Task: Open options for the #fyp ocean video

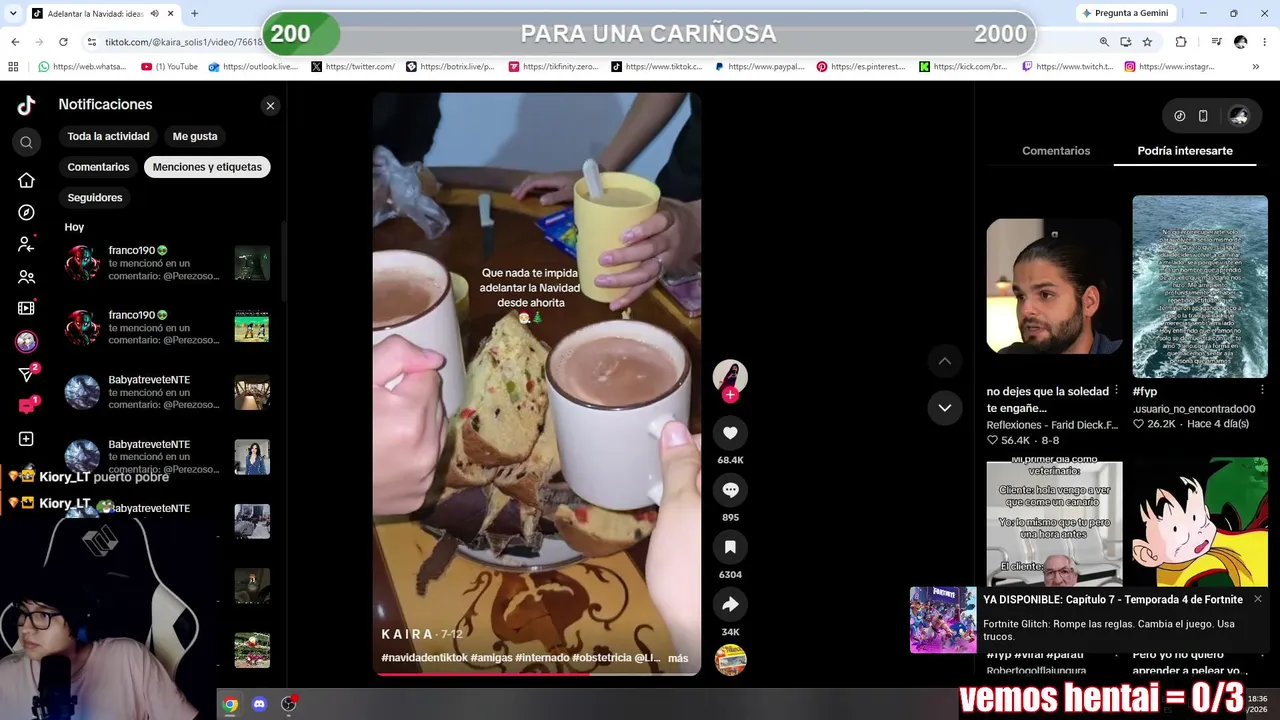Action: coord(1262,391)
